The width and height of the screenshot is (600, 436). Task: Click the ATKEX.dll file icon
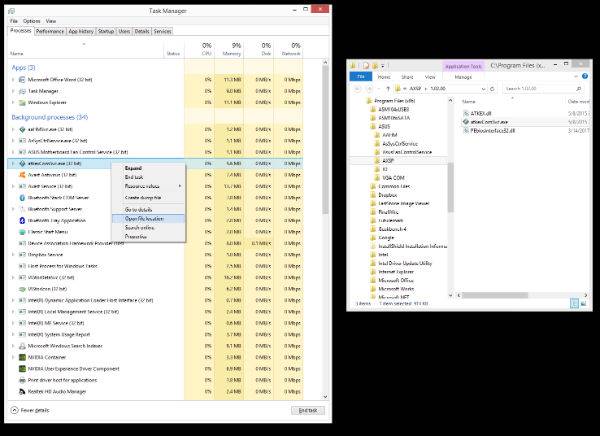(466, 113)
